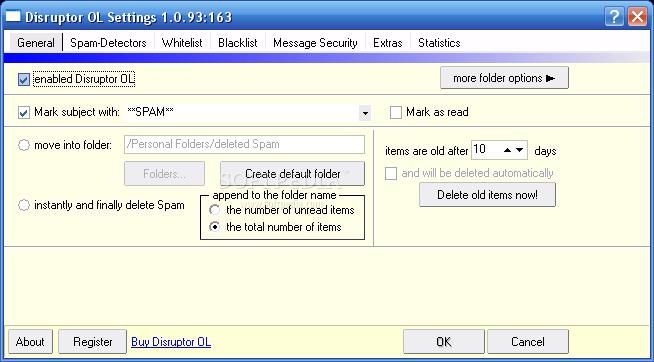
Task: Close the Disruptor OL Settings window
Action: (637, 17)
